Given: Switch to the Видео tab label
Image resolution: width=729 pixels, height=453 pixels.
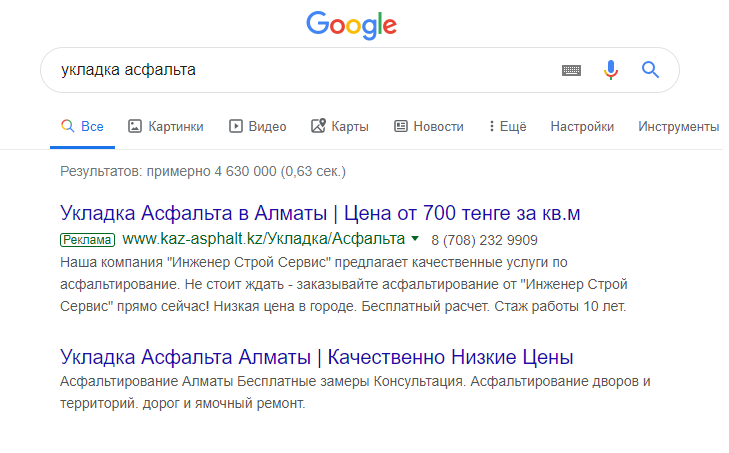Looking at the screenshot, I should [x=267, y=126].
